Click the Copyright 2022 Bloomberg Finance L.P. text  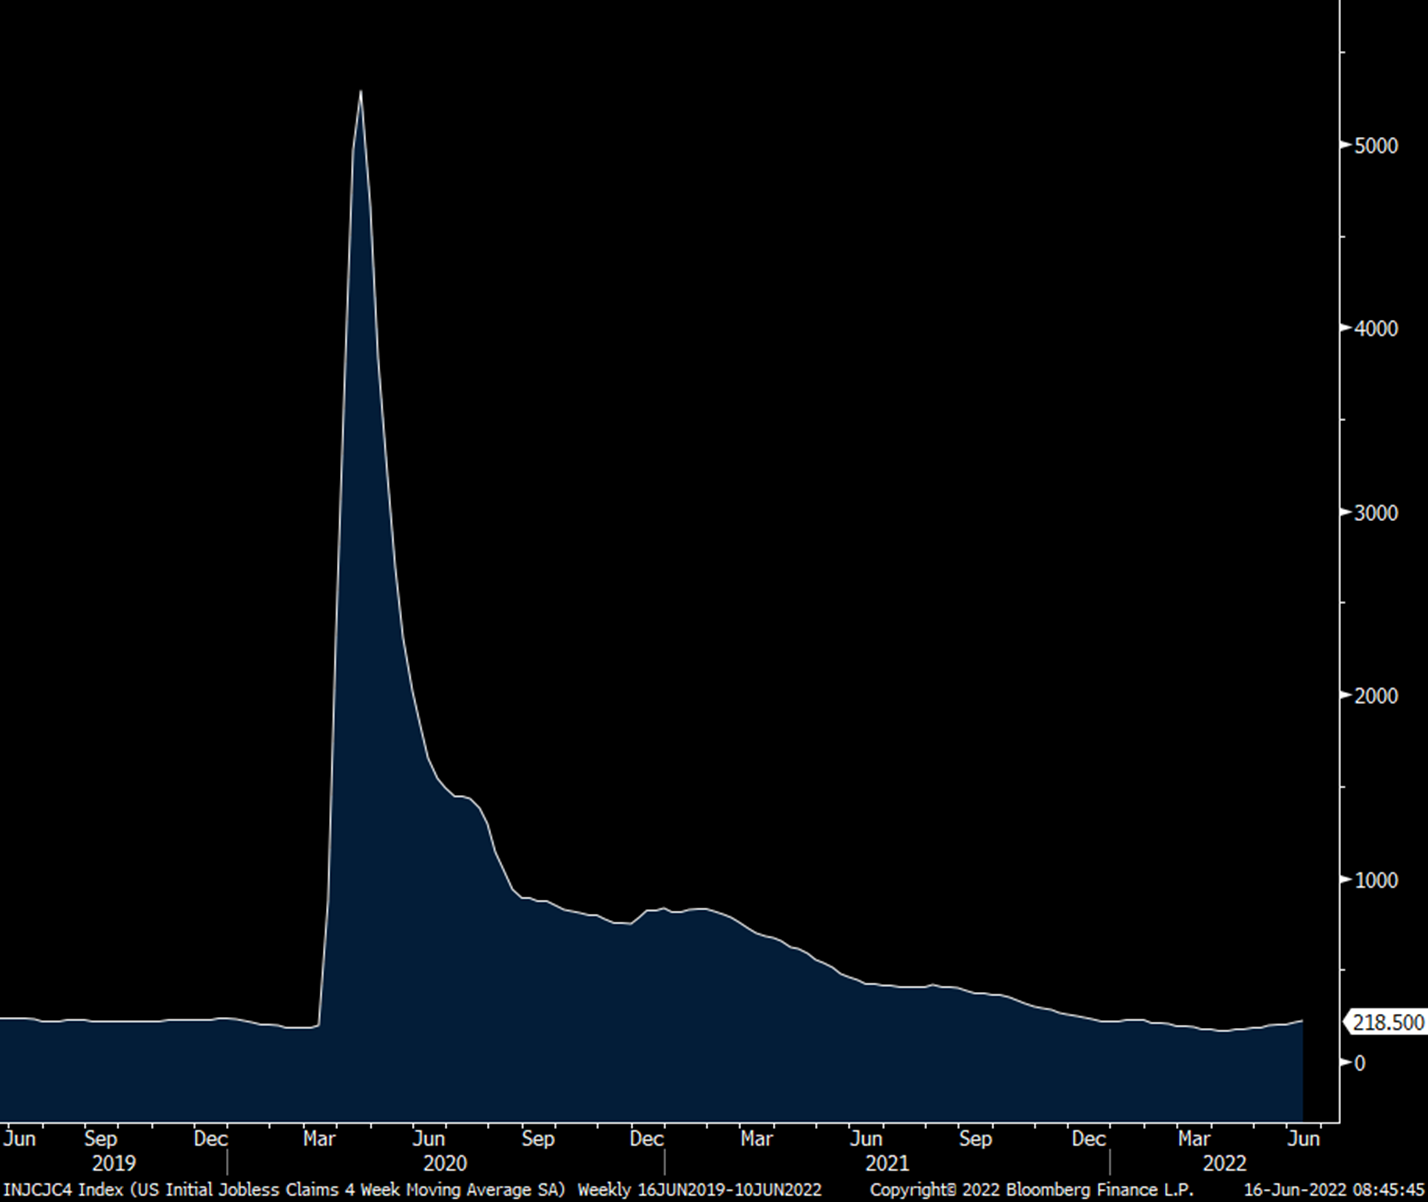[x=1031, y=1190]
